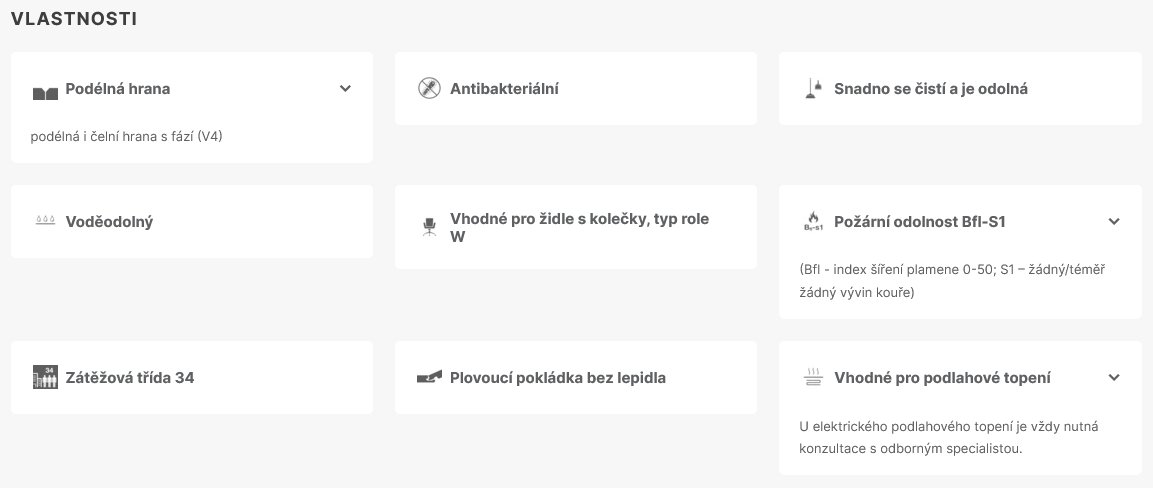
Task: Click the Bfl-S1 fire resistance flame icon
Action: pyautogui.click(x=813, y=222)
